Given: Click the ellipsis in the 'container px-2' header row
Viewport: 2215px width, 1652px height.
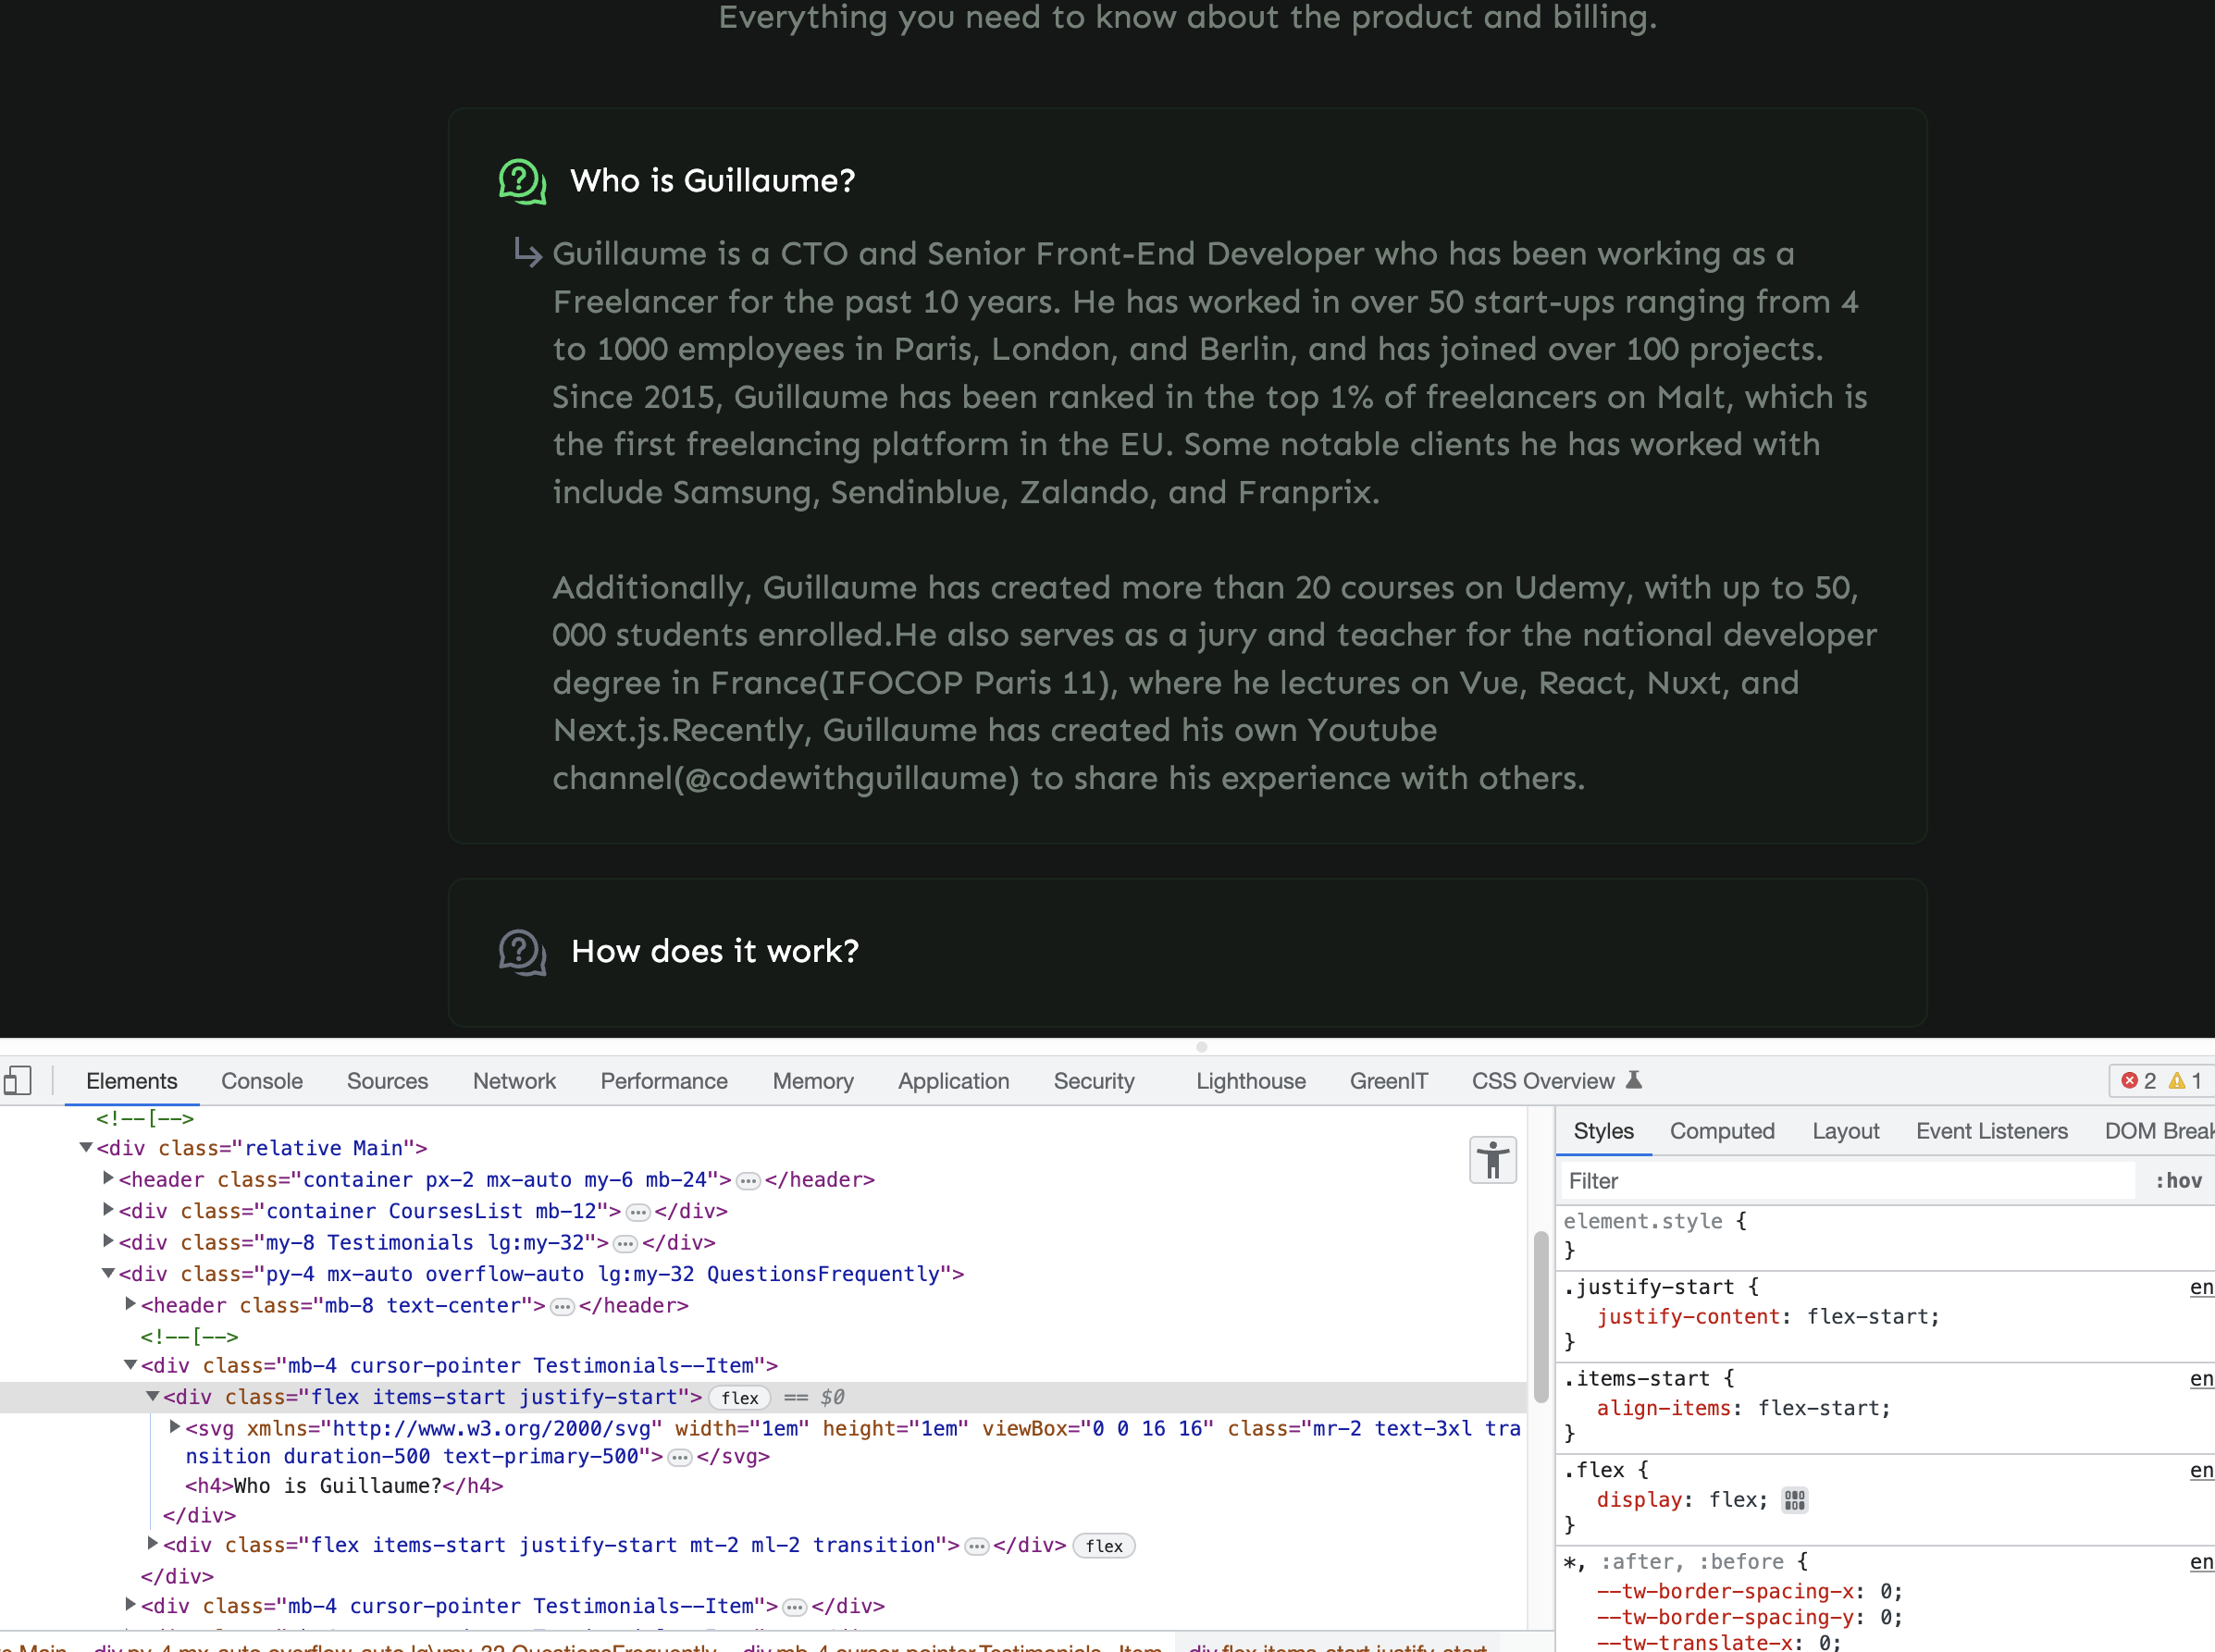Looking at the screenshot, I should click(748, 1181).
